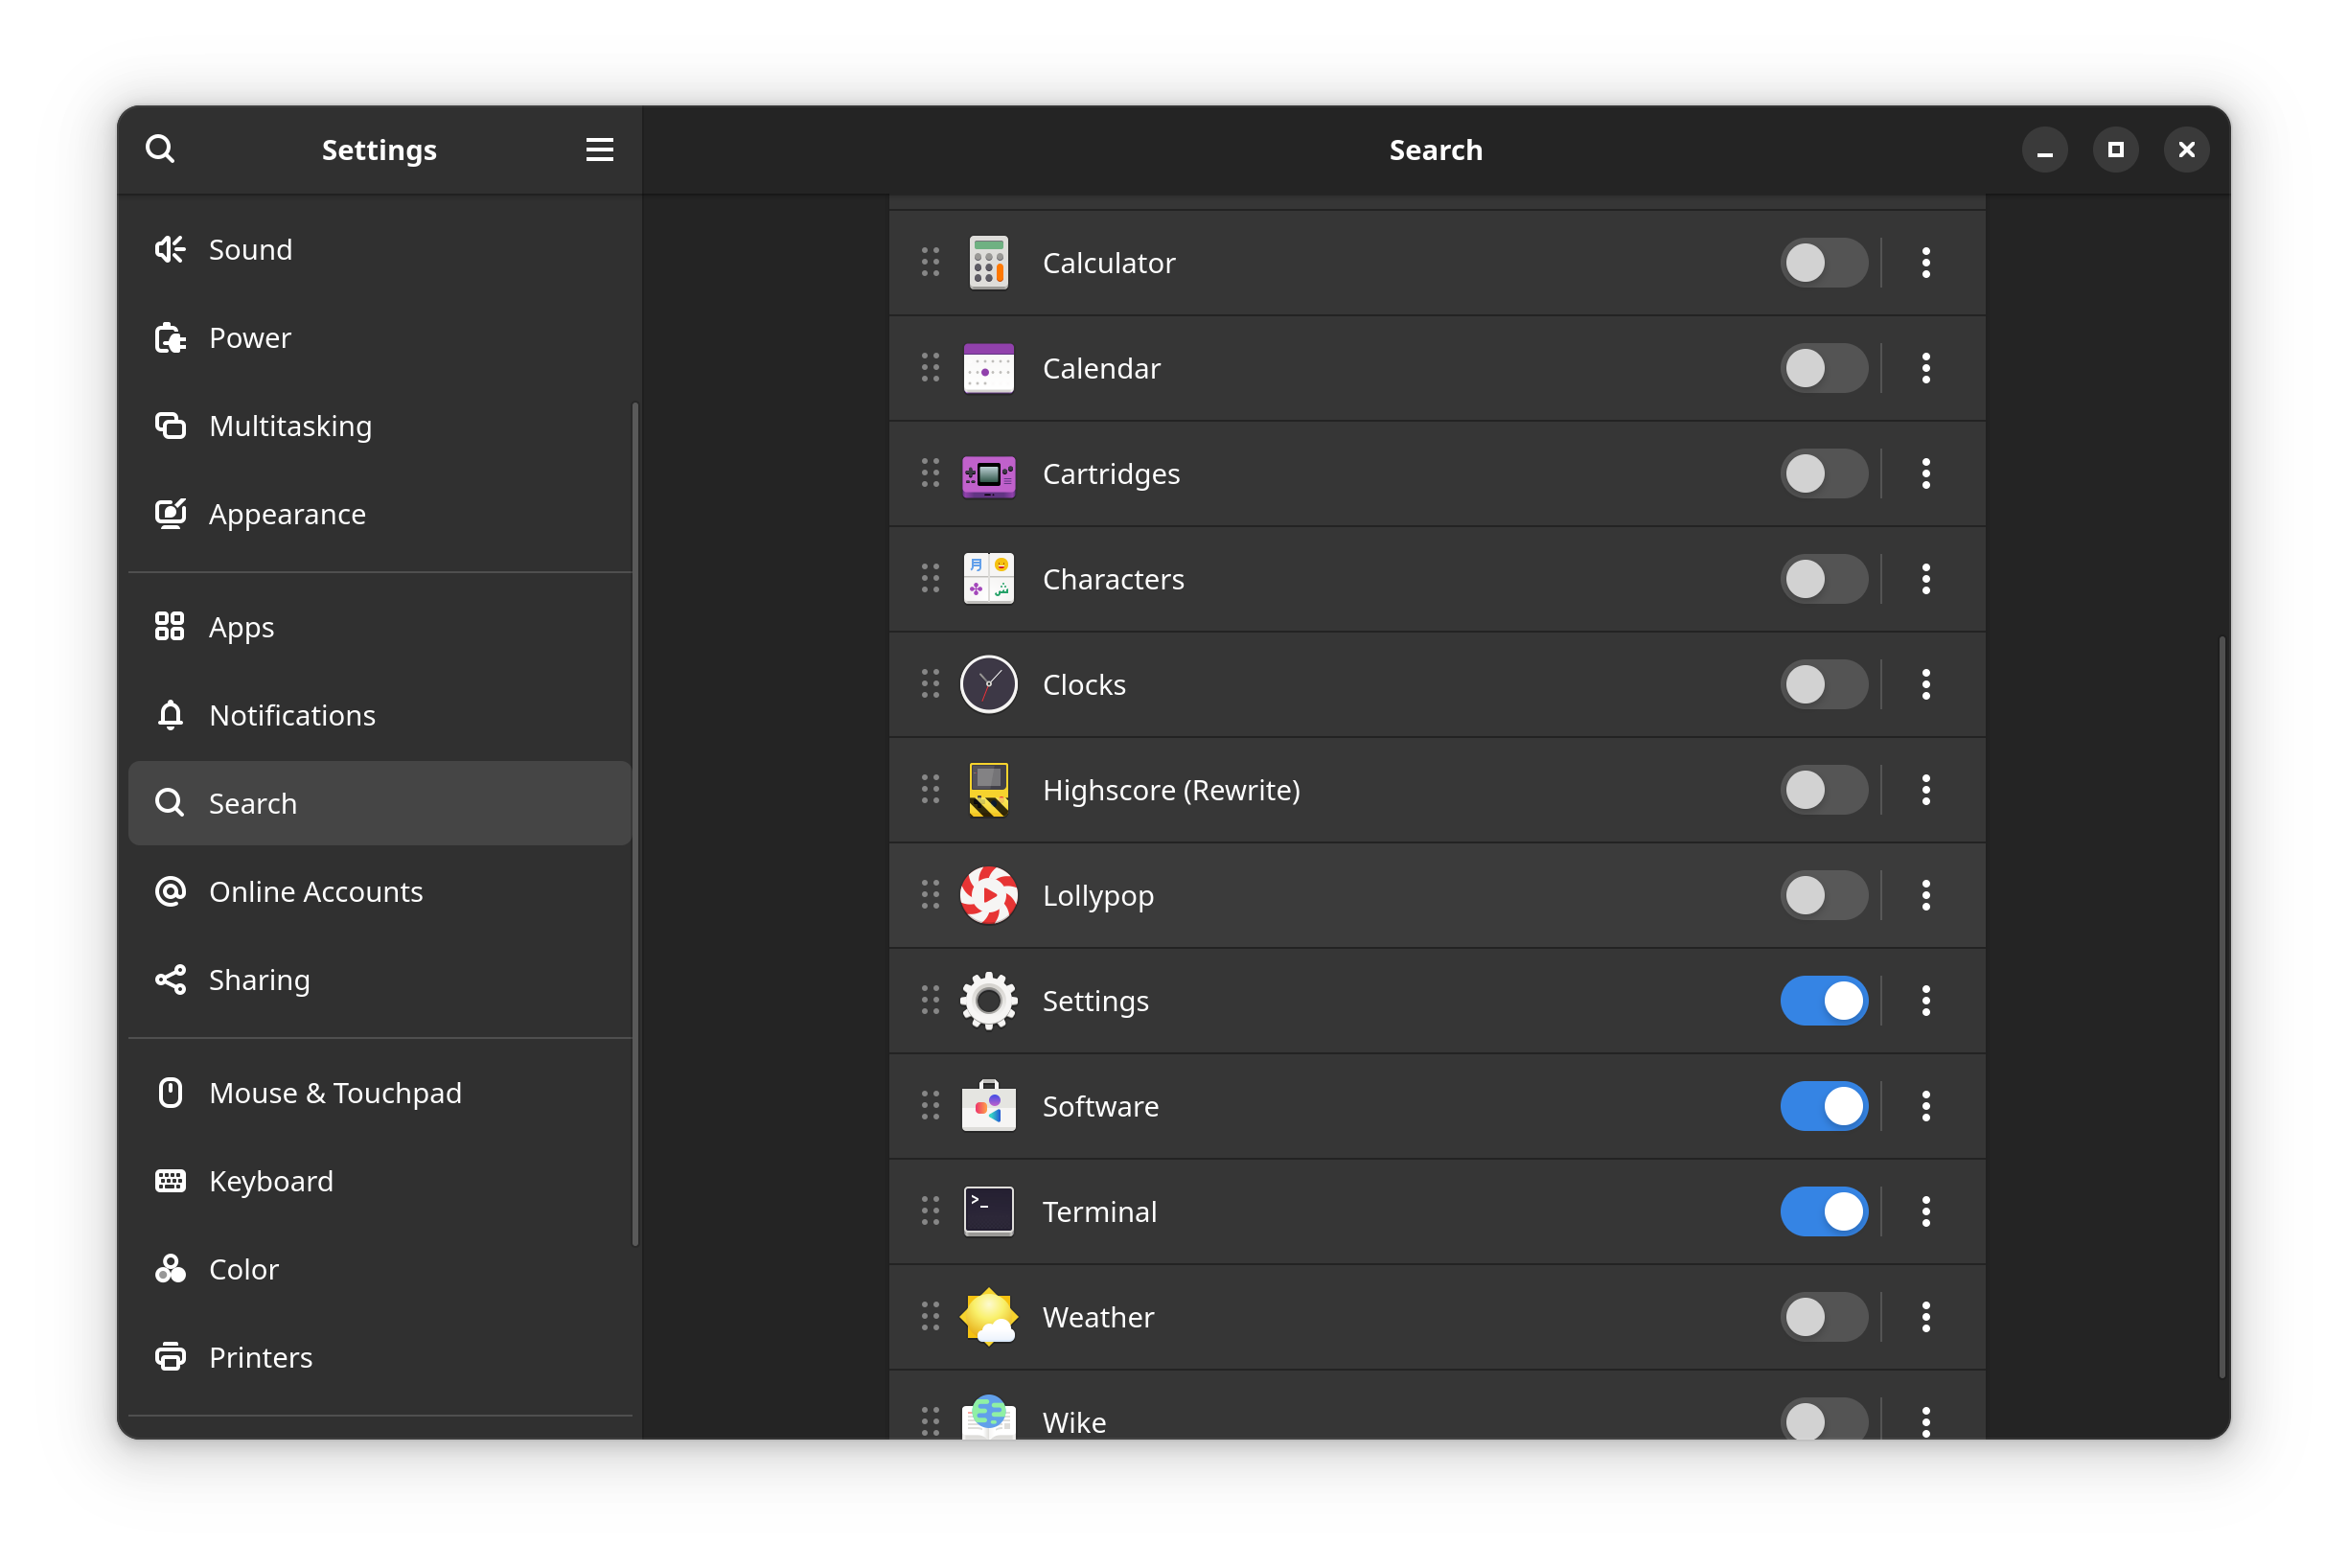Select Mouse & Touchpad in sidebar

(x=335, y=1093)
